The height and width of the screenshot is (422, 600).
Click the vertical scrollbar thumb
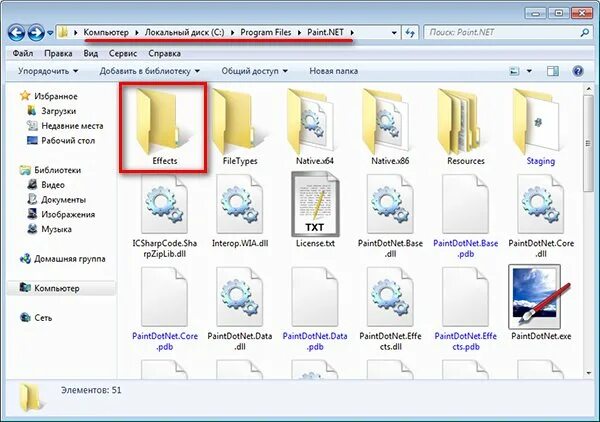tap(589, 144)
